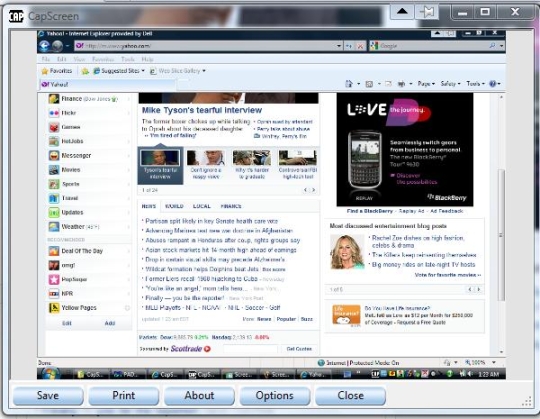Select the Yahoo! browser tab

107,84
